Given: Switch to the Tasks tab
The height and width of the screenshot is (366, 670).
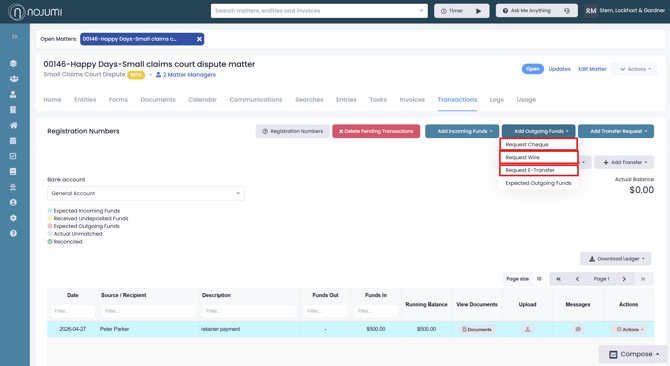Looking at the screenshot, I should click(x=378, y=100).
